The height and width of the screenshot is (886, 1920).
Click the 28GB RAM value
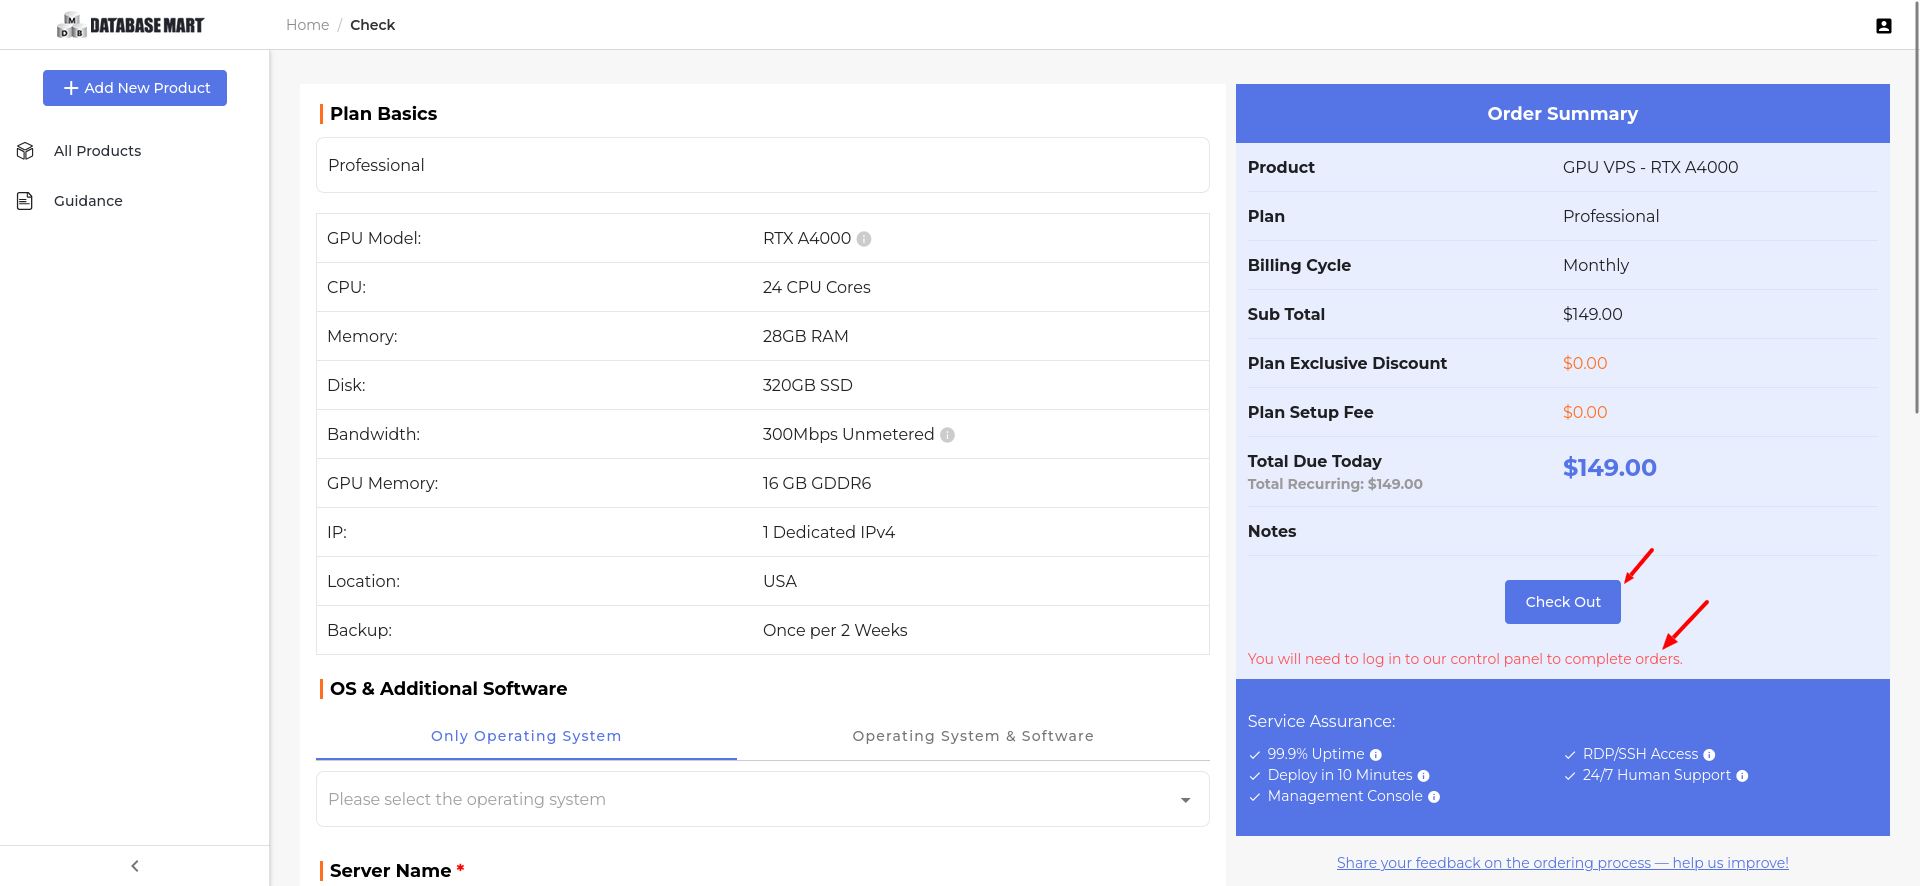click(x=805, y=337)
